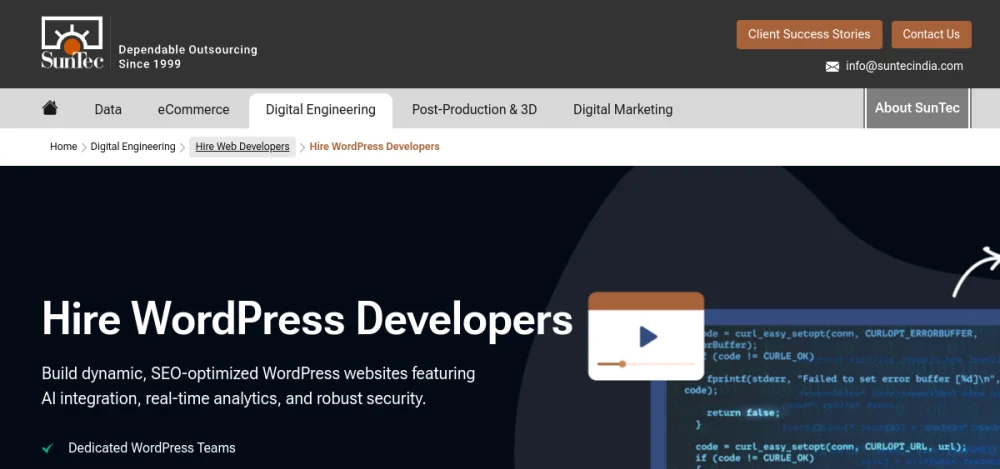Screen dimensions: 1000x469
Task: Open About SunTec section
Action: coord(917,108)
